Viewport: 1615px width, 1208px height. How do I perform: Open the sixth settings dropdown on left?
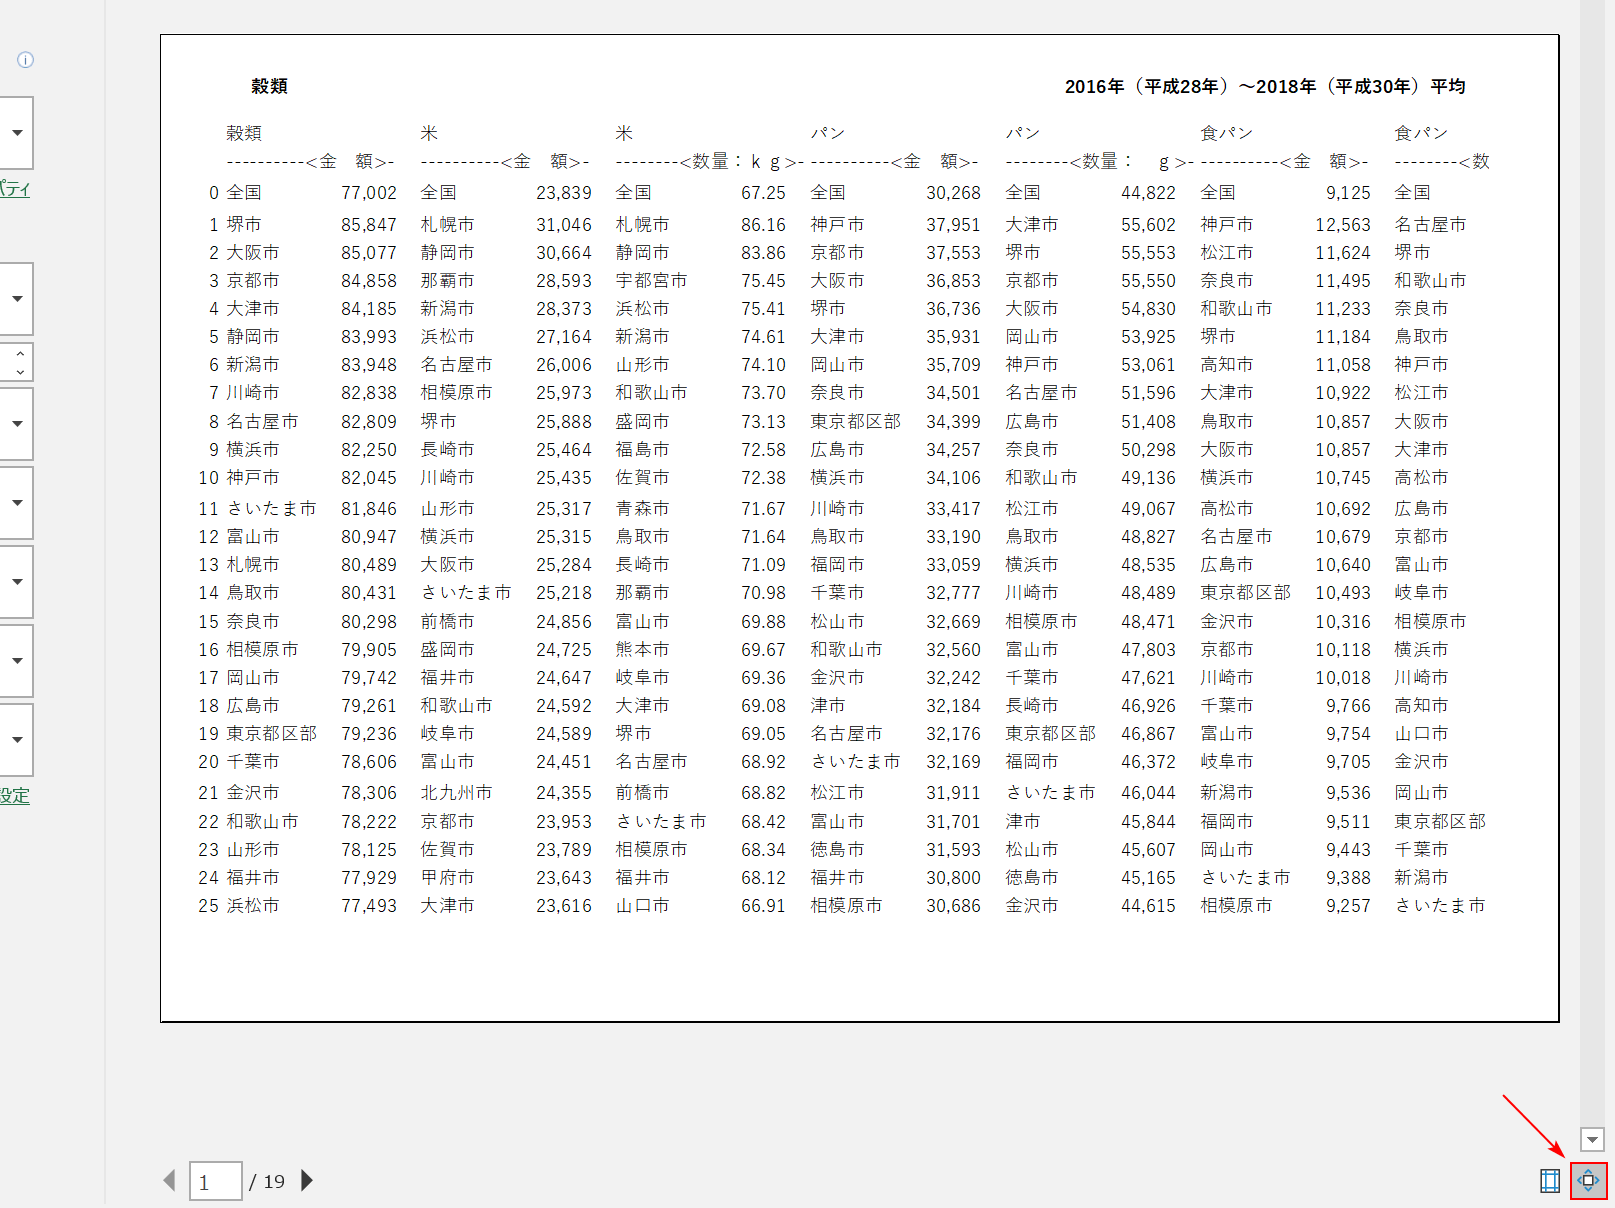[x=16, y=661]
